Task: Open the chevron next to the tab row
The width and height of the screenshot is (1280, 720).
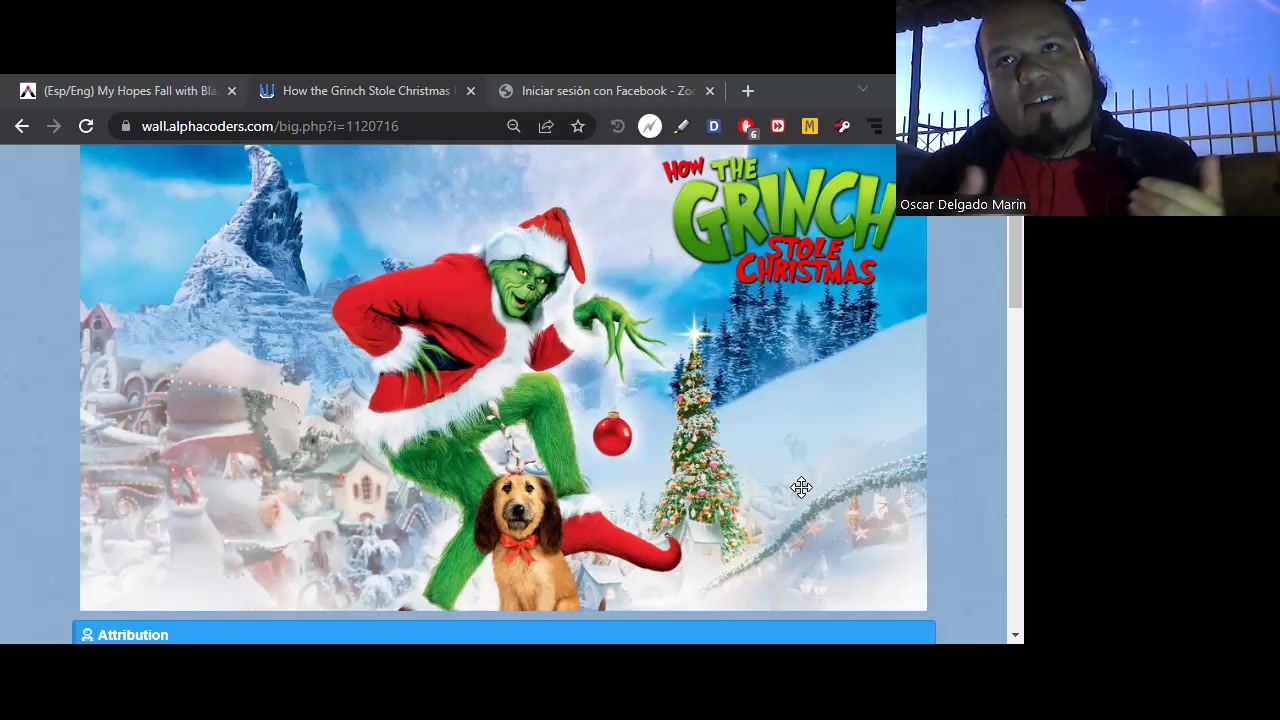Action: tap(862, 91)
